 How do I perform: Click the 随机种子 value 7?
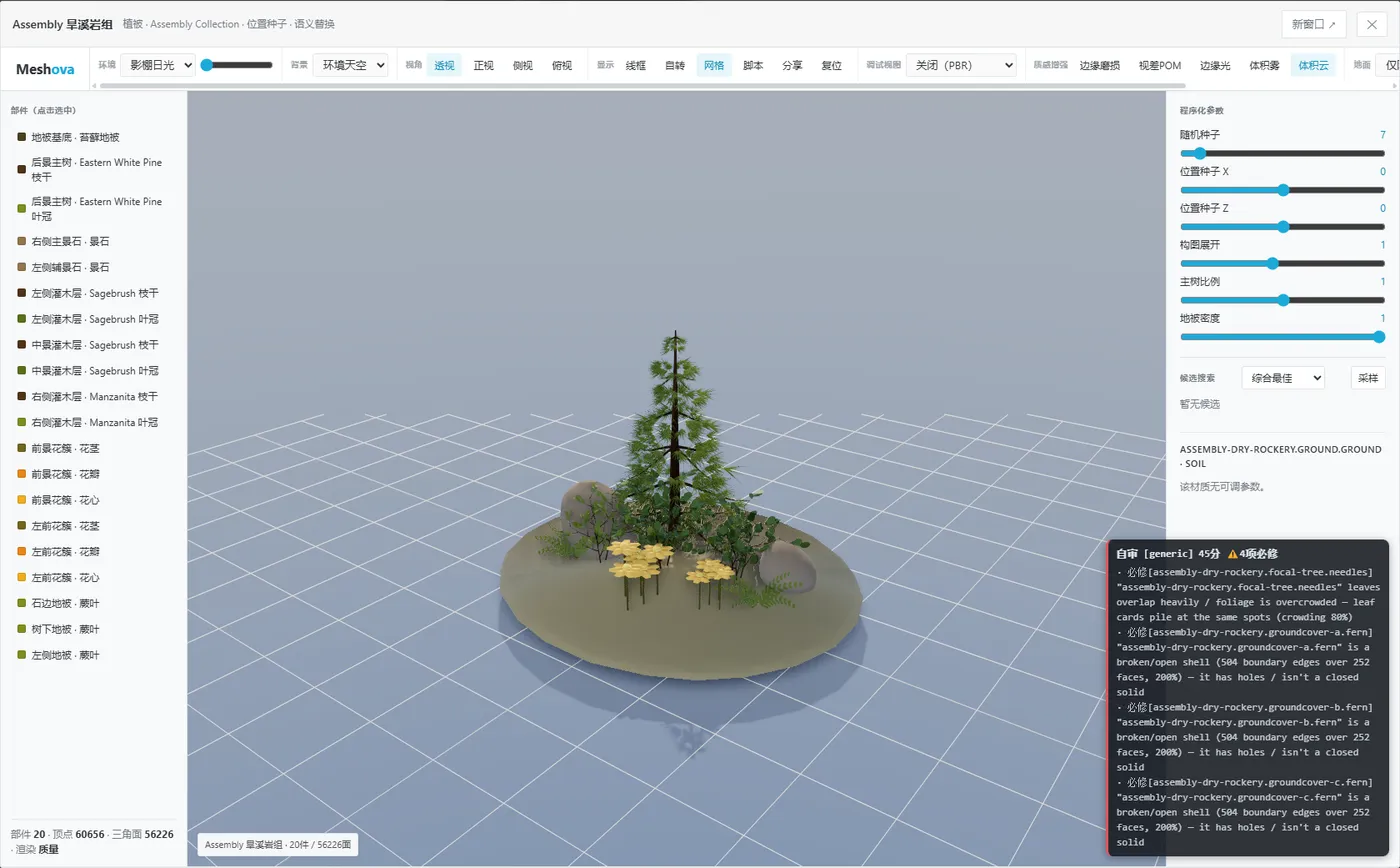[x=1382, y=134]
